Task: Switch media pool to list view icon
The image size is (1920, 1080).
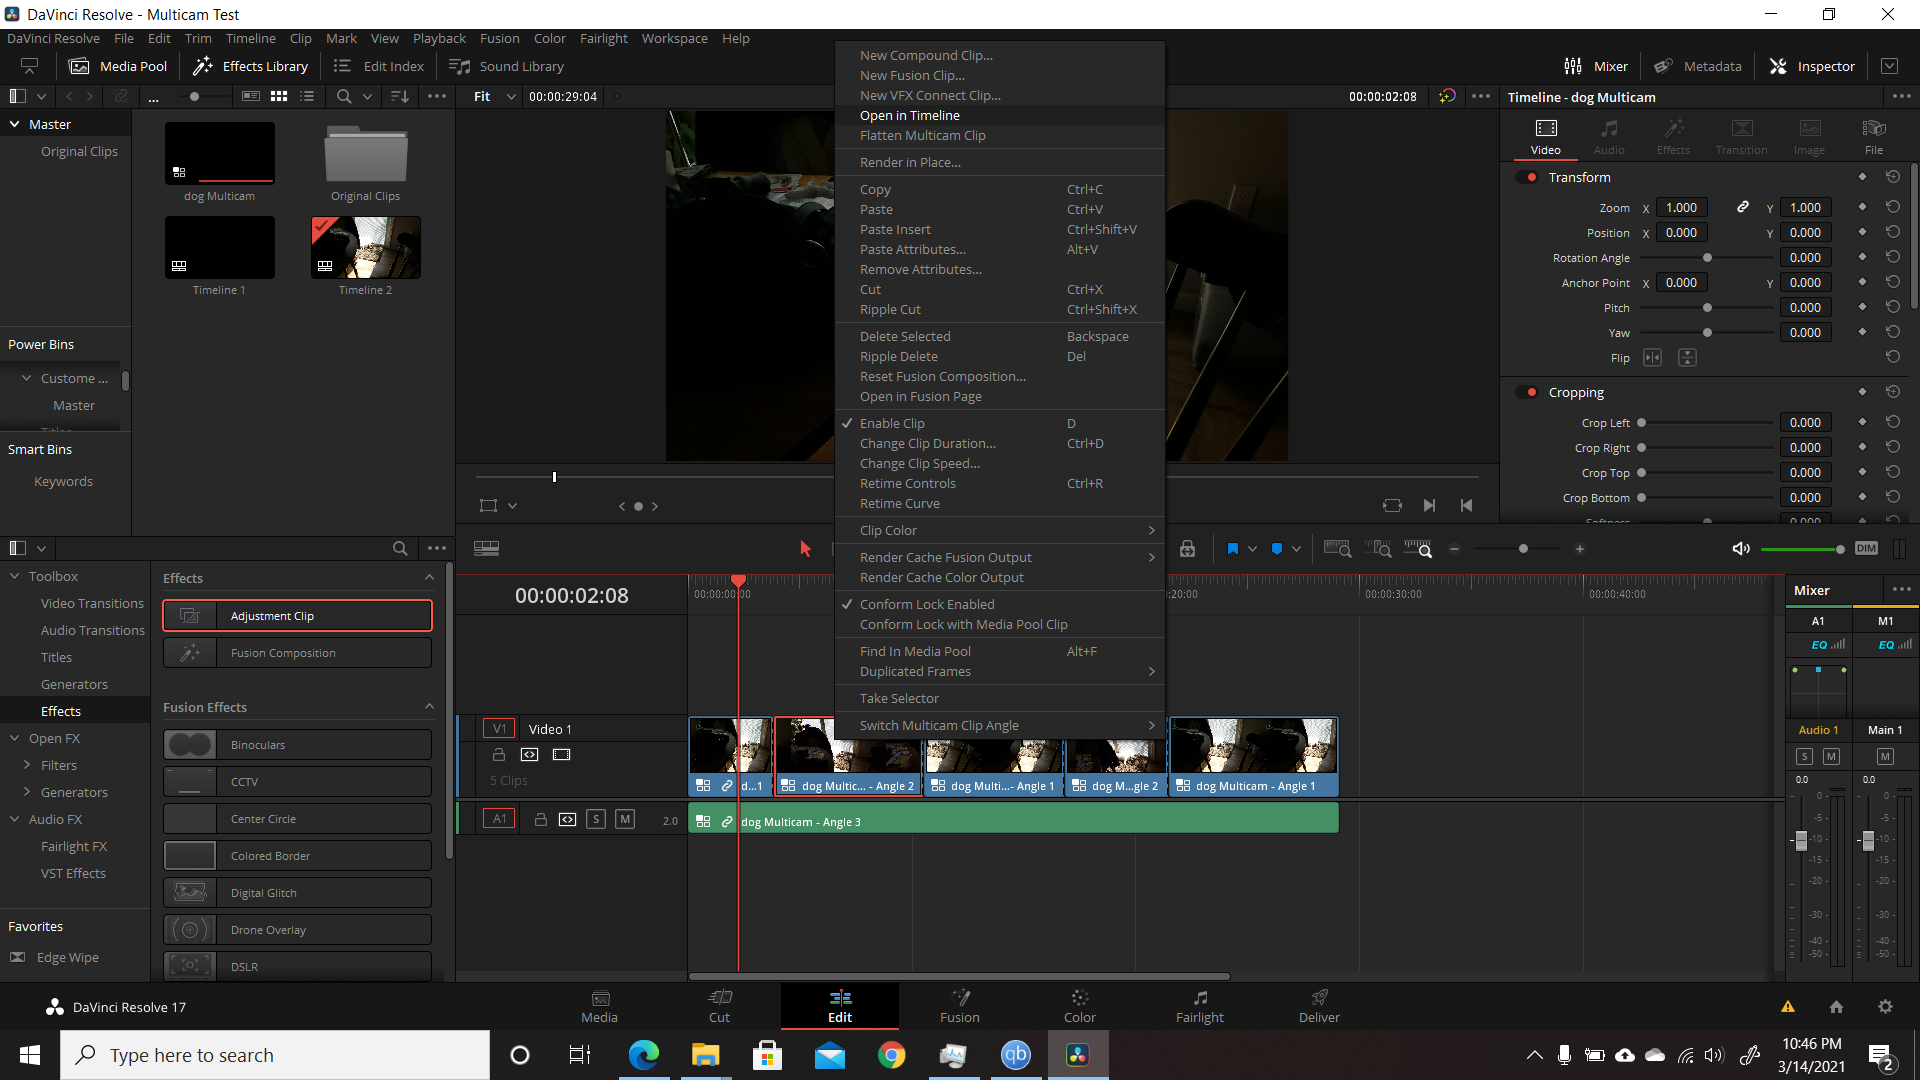Action: coord(307,96)
